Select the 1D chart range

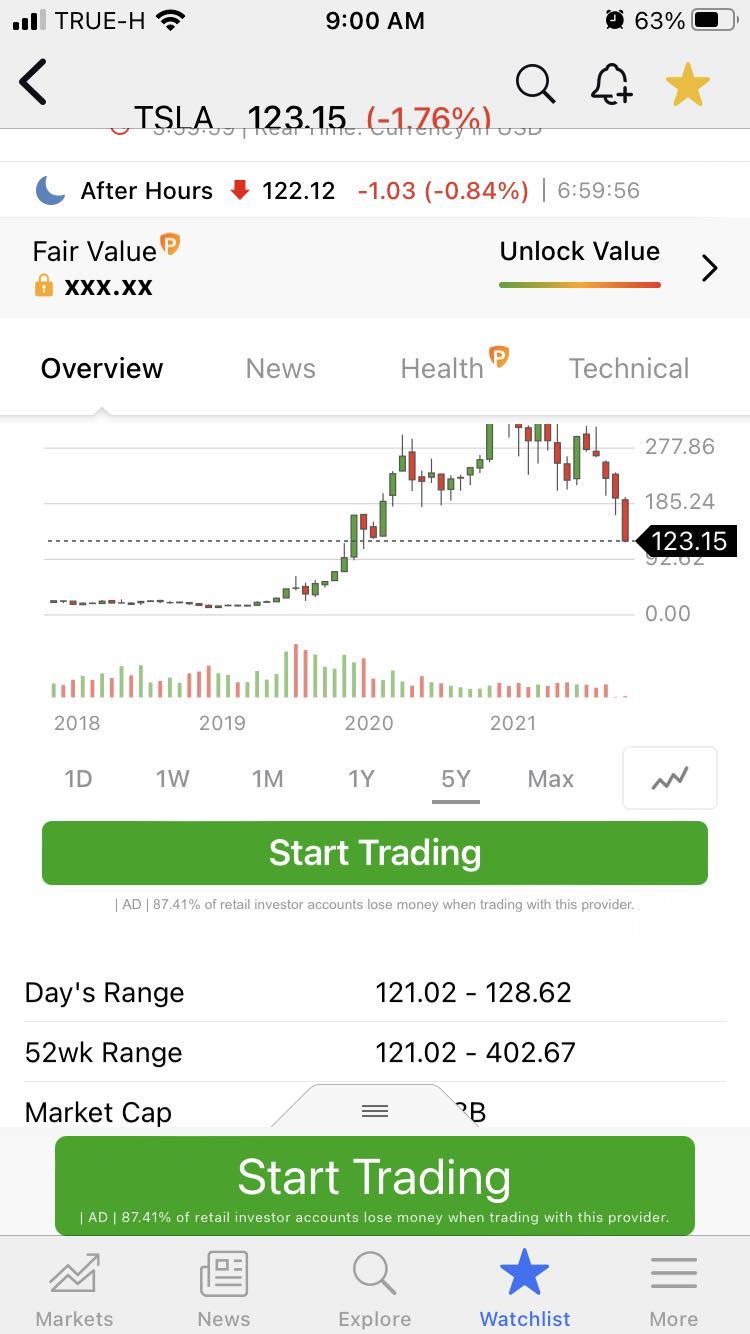(x=78, y=778)
